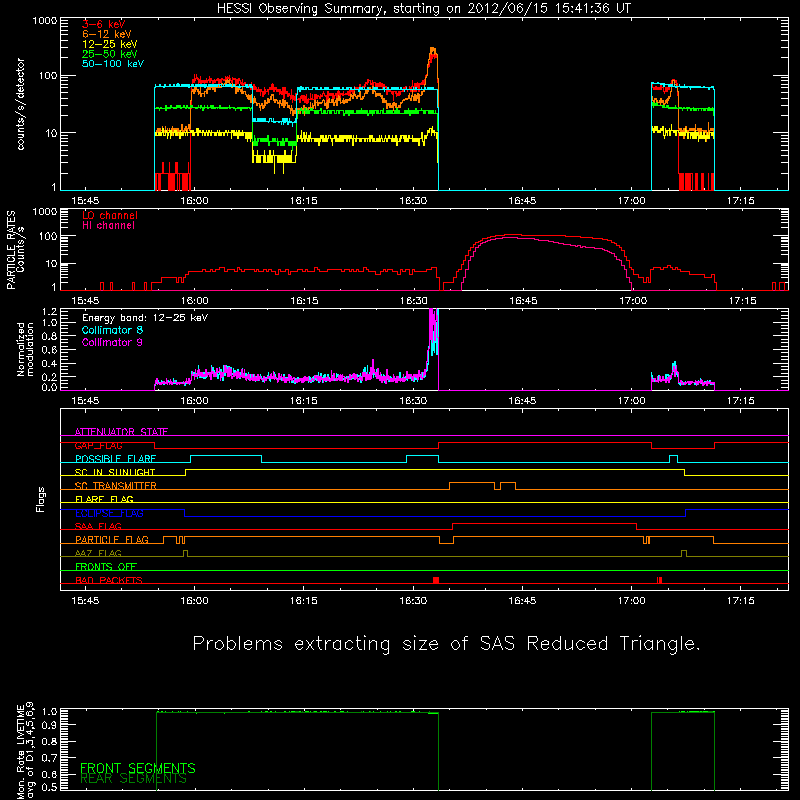Image resolution: width=800 pixels, height=800 pixels.
Task: Select the 'LO channel' legend label
Action: click(x=110, y=215)
